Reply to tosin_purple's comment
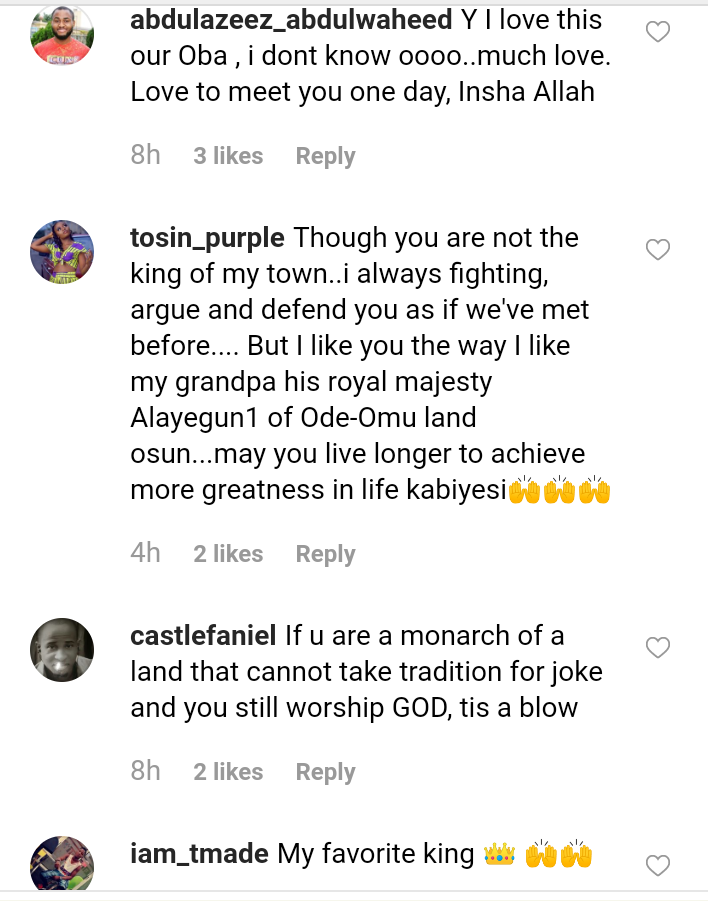 325,554
